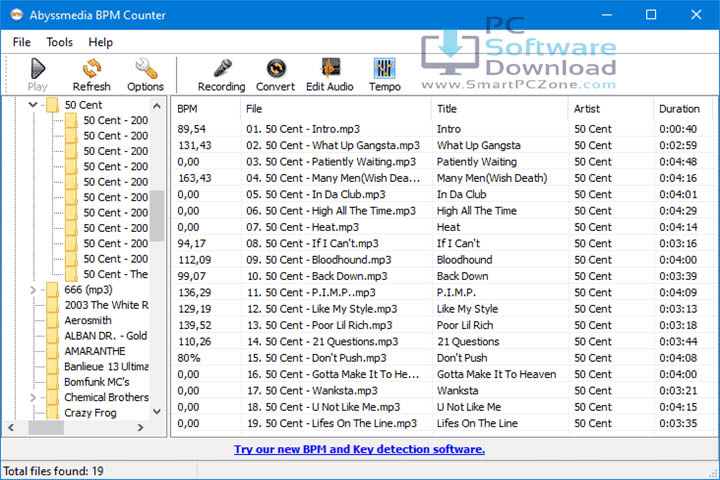Screen dimensions: 720x480
Task: Click the folder tree scroll up arrow
Action: coord(157,106)
